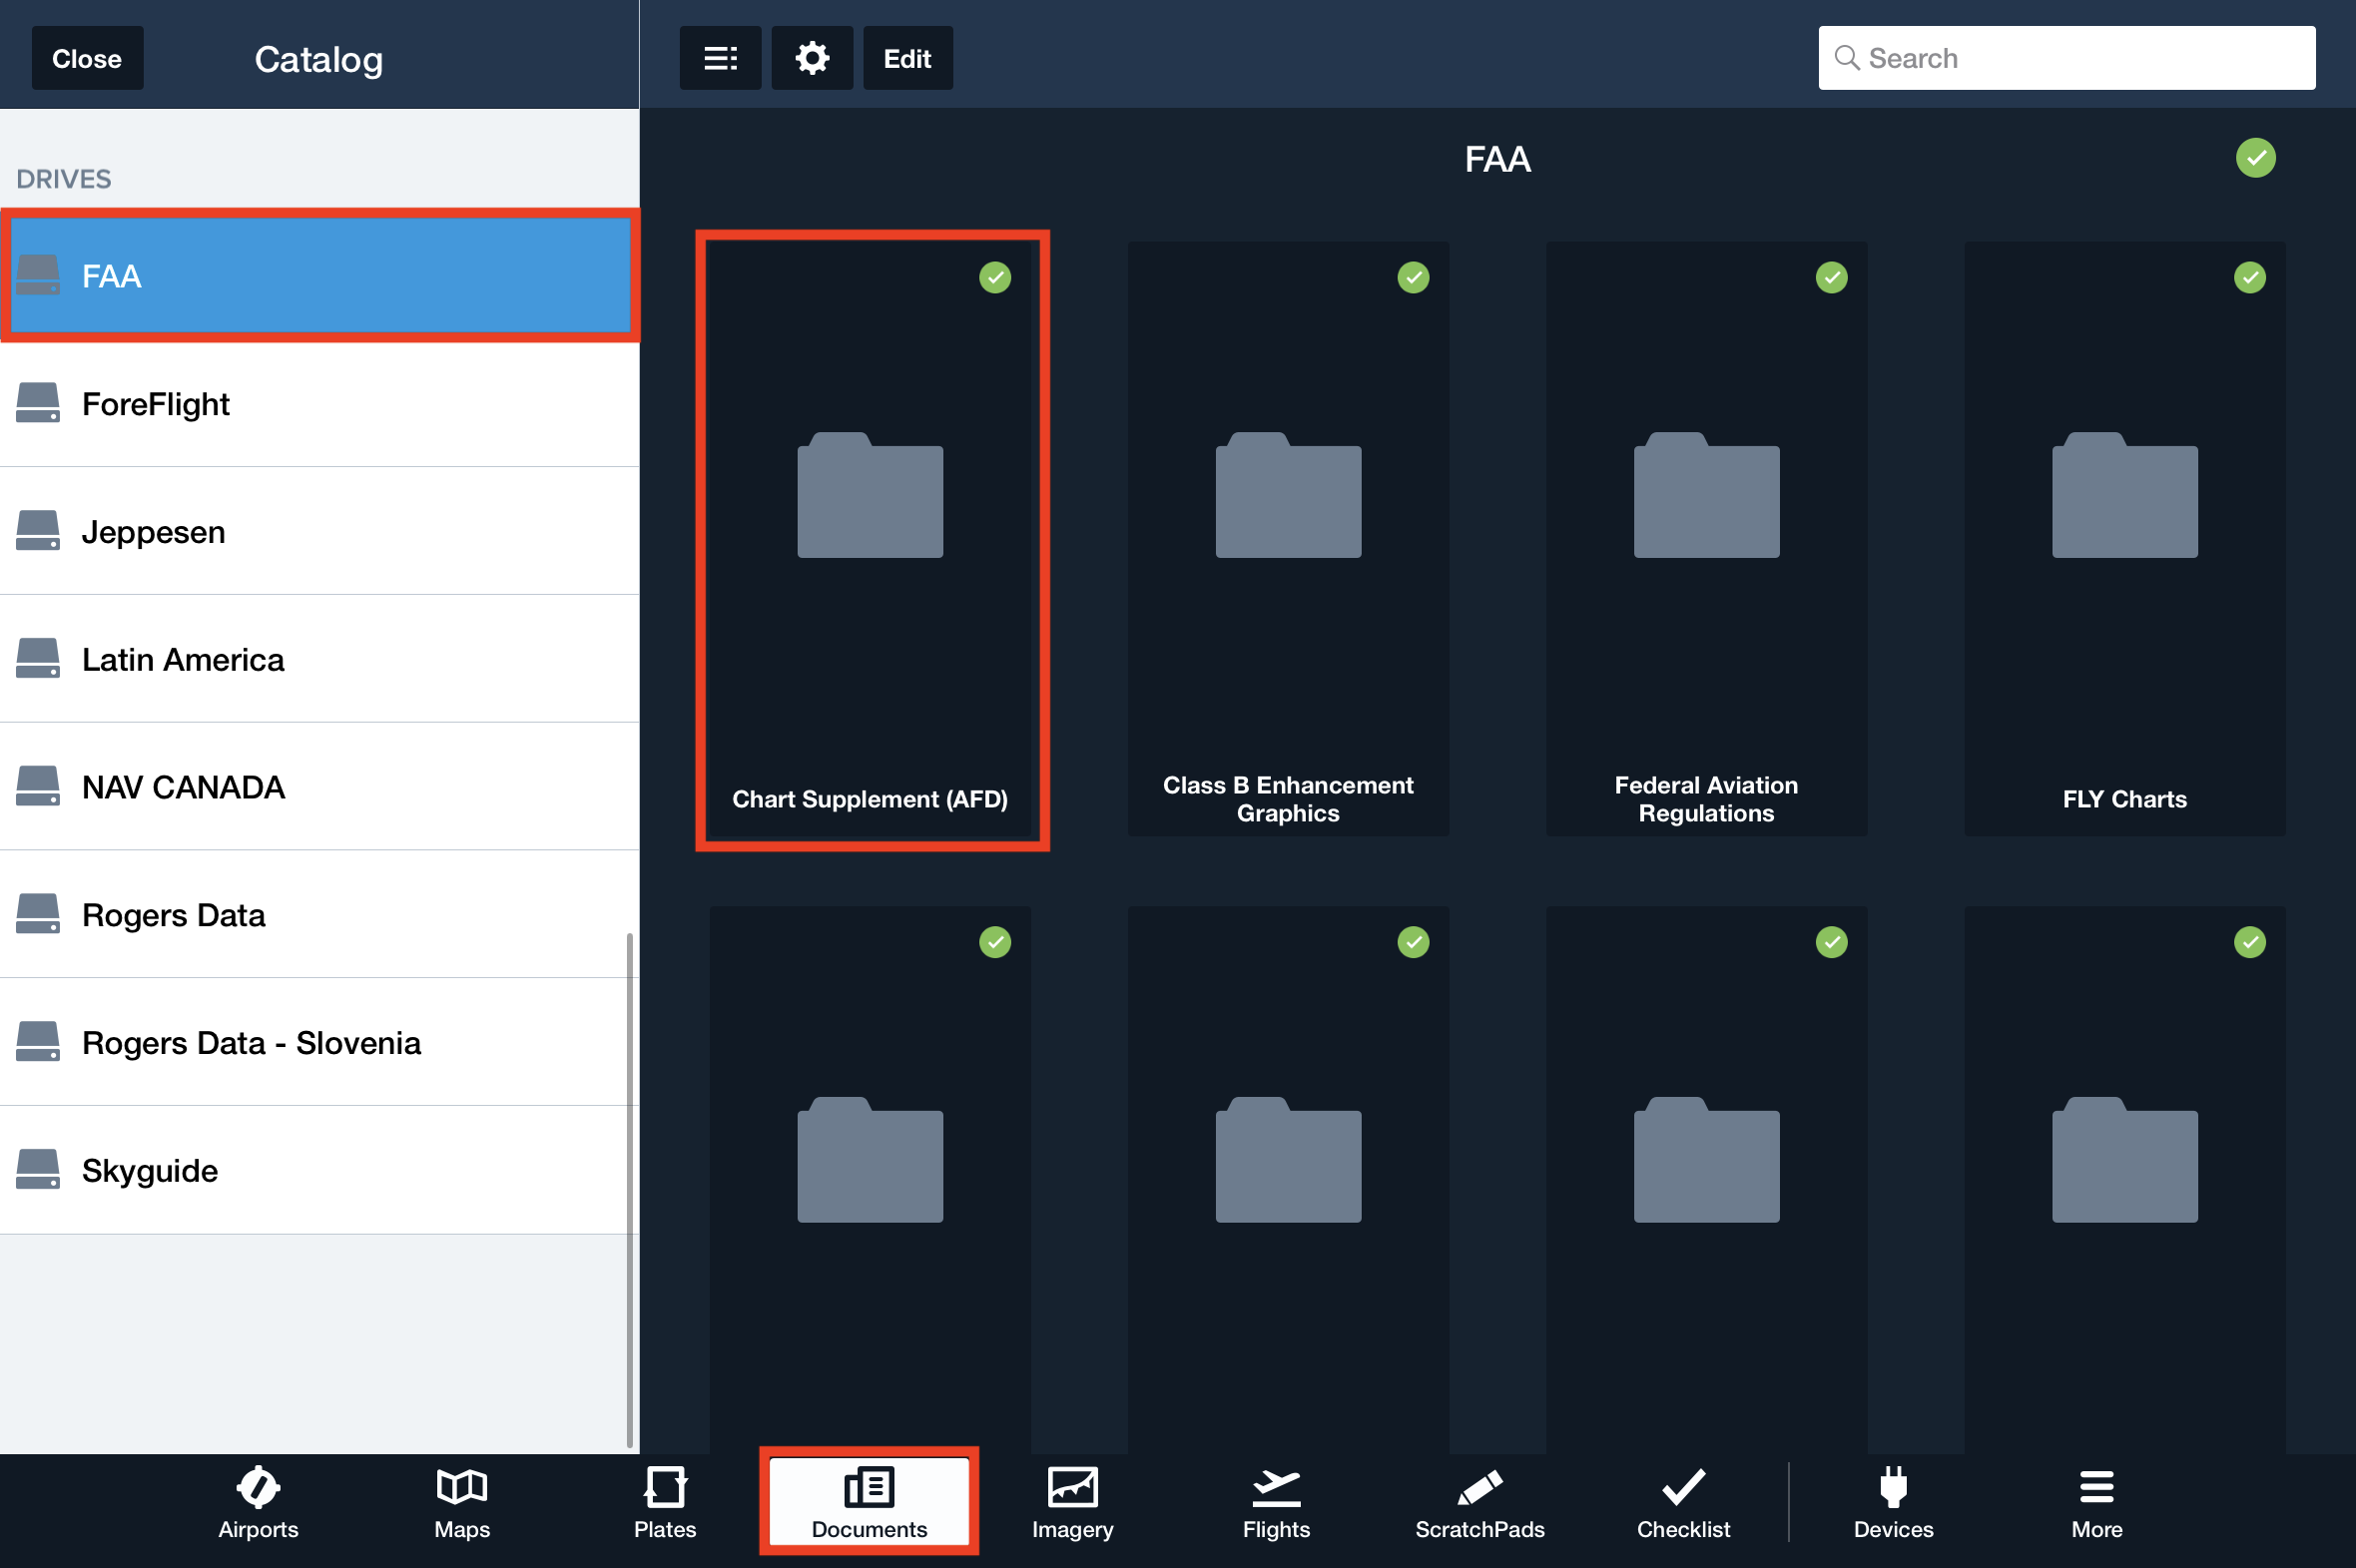The width and height of the screenshot is (2356, 1568).
Task: Open the More menu tab
Action: (x=2097, y=1502)
